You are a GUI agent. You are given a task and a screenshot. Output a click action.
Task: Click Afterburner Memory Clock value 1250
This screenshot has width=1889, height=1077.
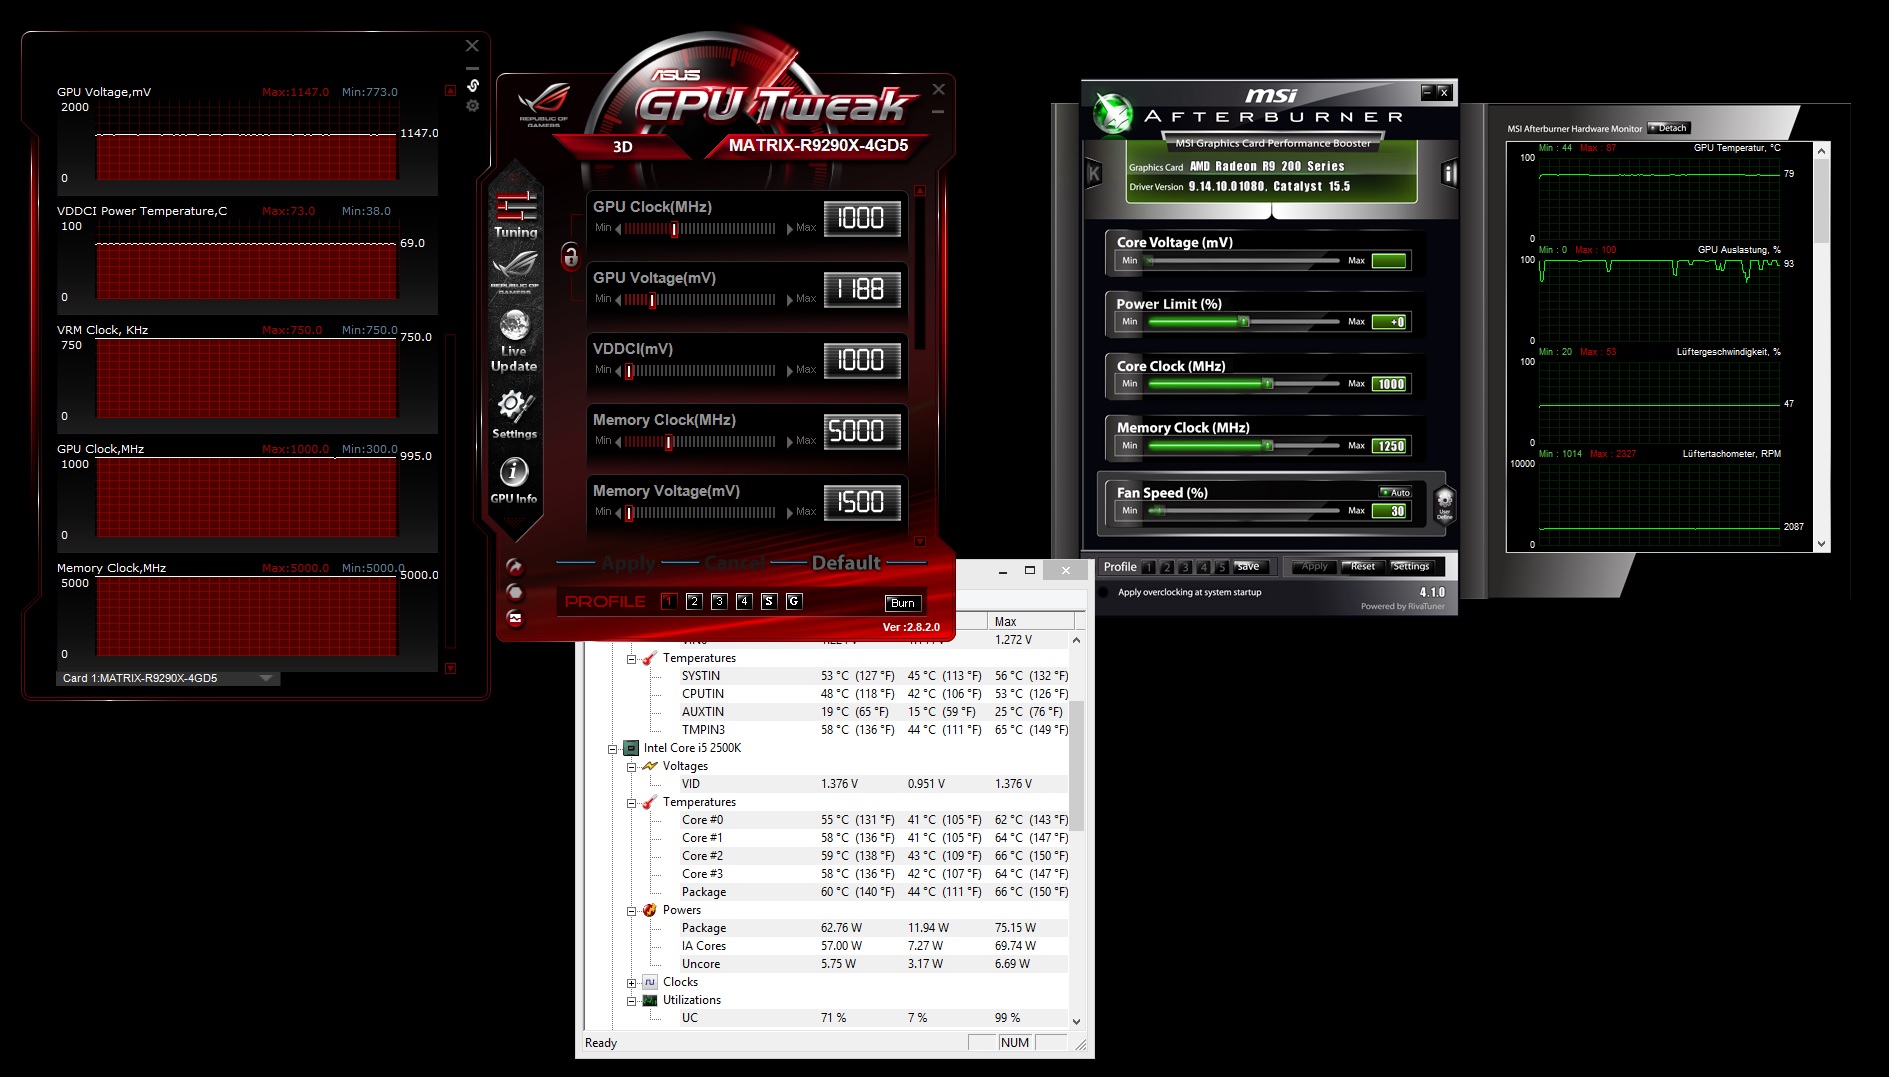click(x=1390, y=446)
